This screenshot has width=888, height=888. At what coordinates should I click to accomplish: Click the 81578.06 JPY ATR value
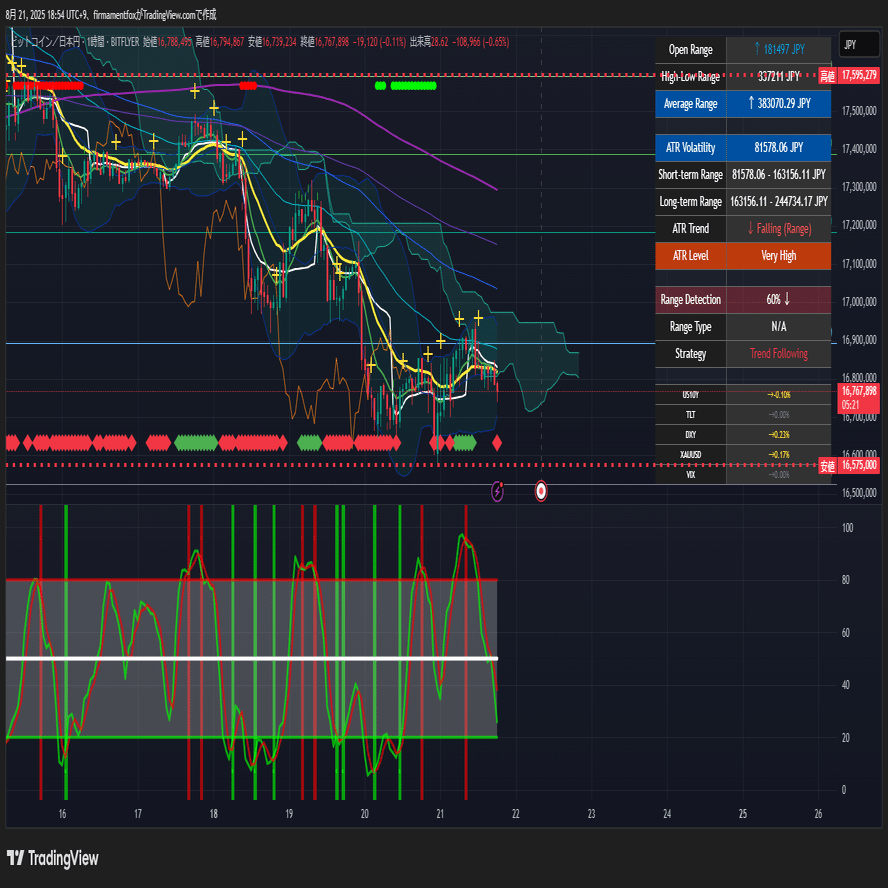click(x=779, y=148)
